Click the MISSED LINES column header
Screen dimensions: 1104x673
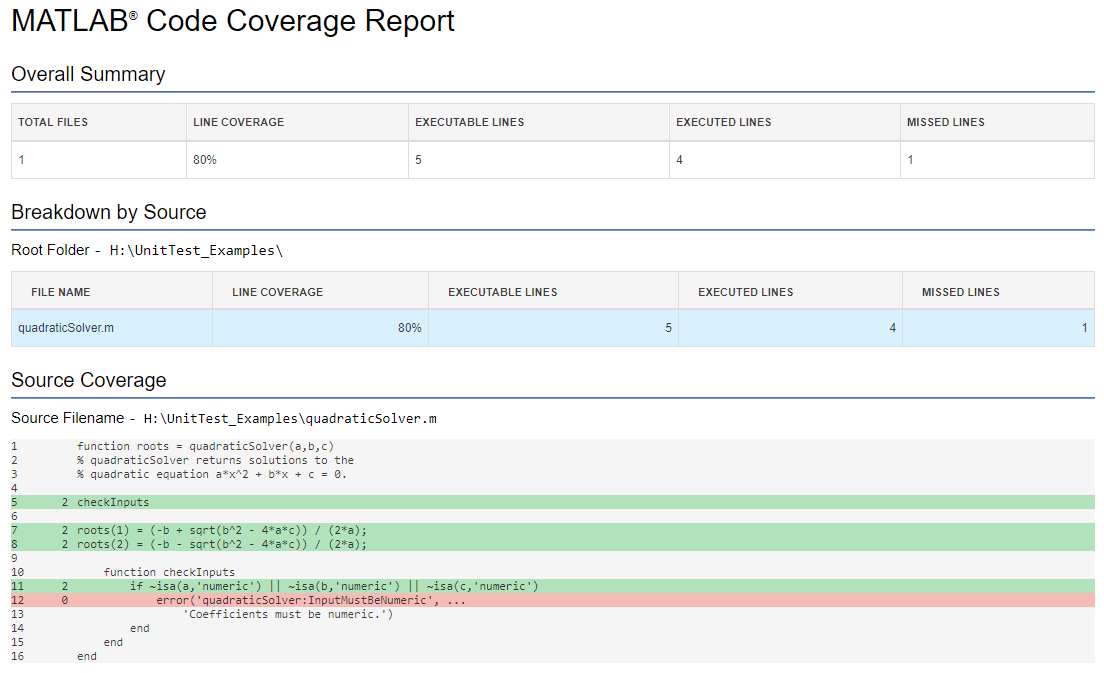coord(945,122)
